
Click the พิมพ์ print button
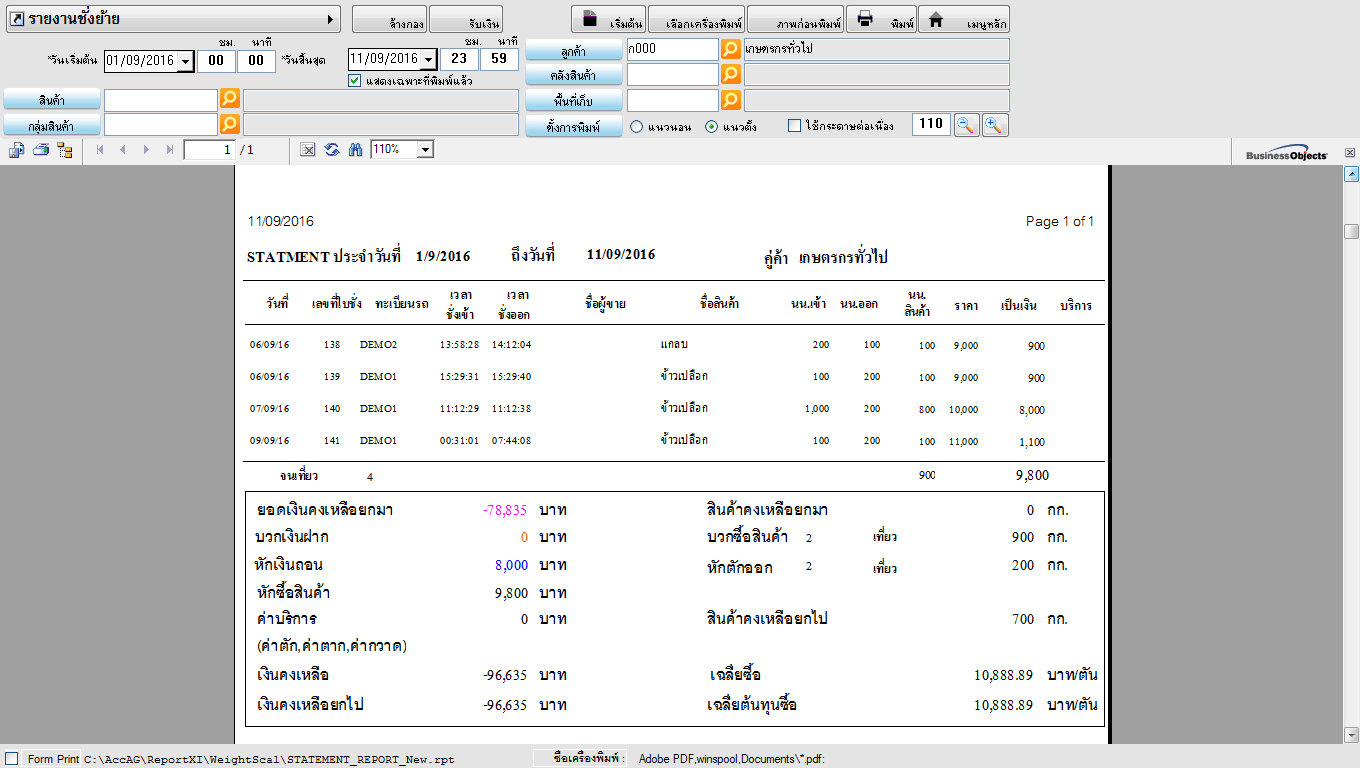pyautogui.click(x=881, y=20)
